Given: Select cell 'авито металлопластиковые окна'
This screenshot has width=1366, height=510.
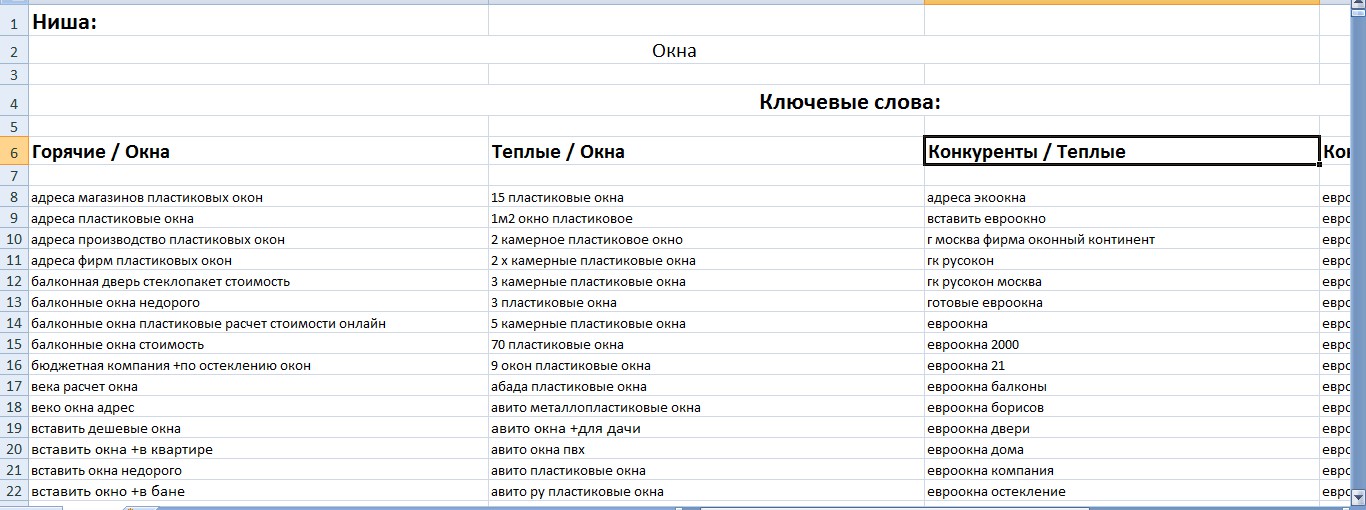Looking at the screenshot, I should (706, 407).
